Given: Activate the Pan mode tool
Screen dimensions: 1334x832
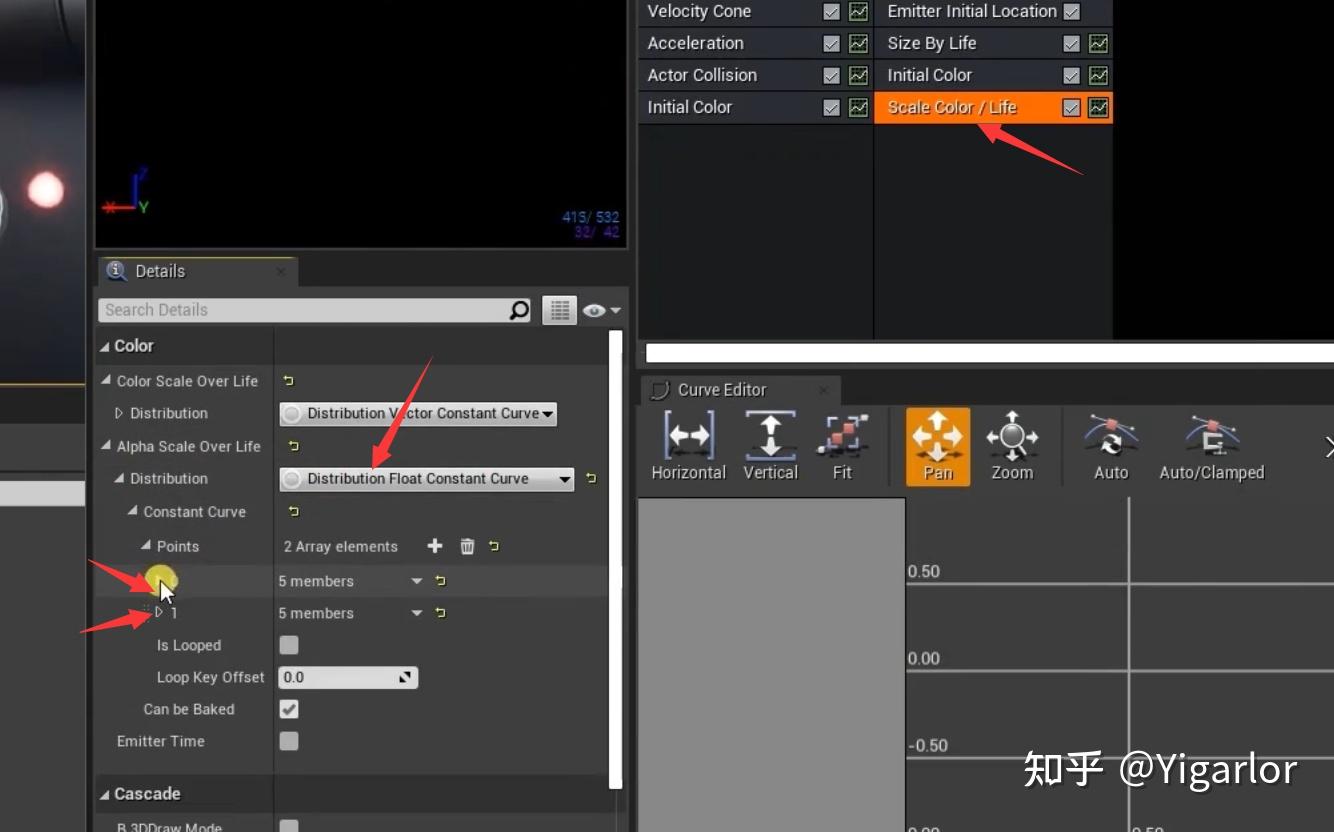Looking at the screenshot, I should click(x=938, y=447).
